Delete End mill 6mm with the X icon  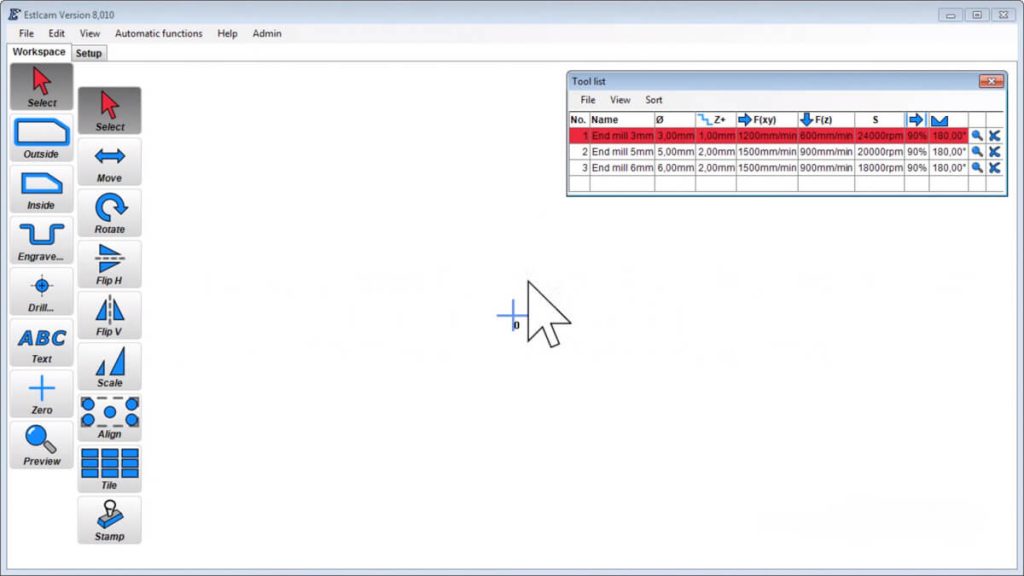(x=994, y=168)
